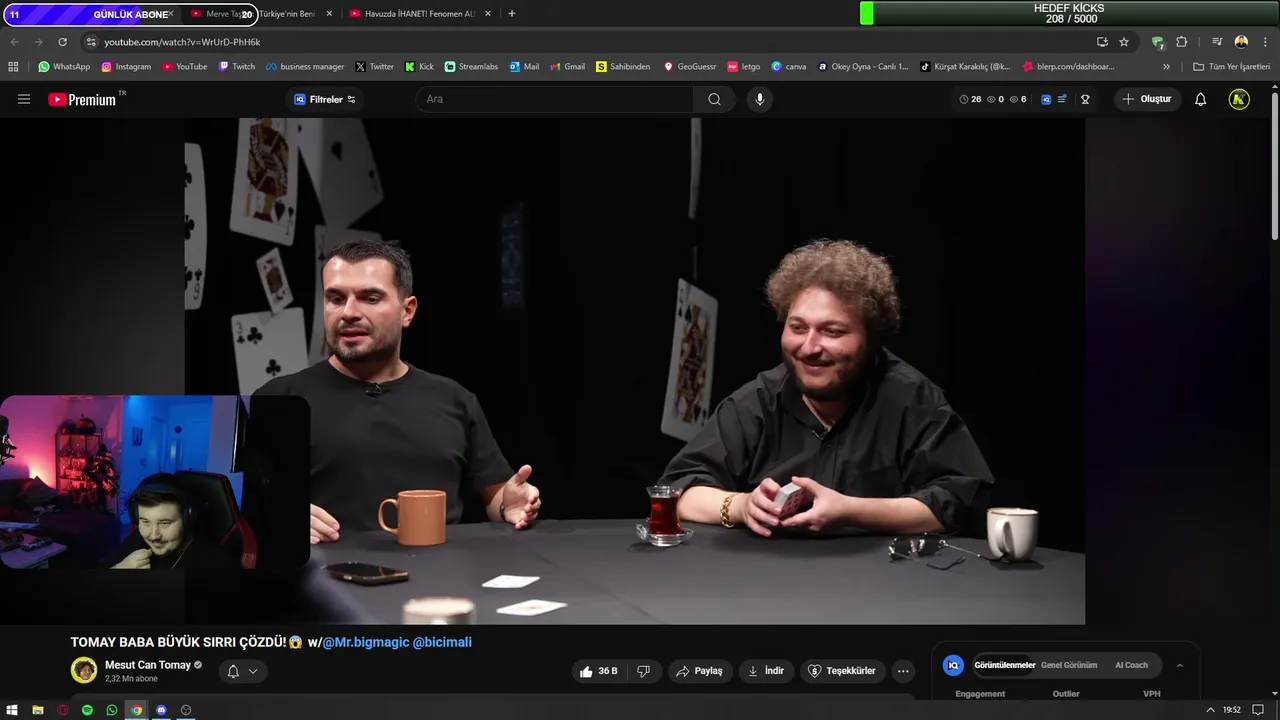Open Chrome extensions puzzle icon
Image resolution: width=1280 pixels, height=720 pixels.
pos(1181,42)
